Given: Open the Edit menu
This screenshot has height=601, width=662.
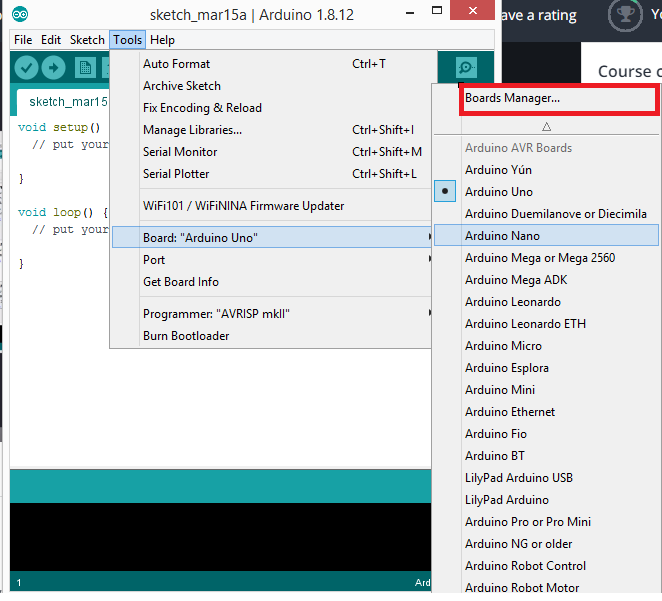Looking at the screenshot, I should click(x=51, y=40).
